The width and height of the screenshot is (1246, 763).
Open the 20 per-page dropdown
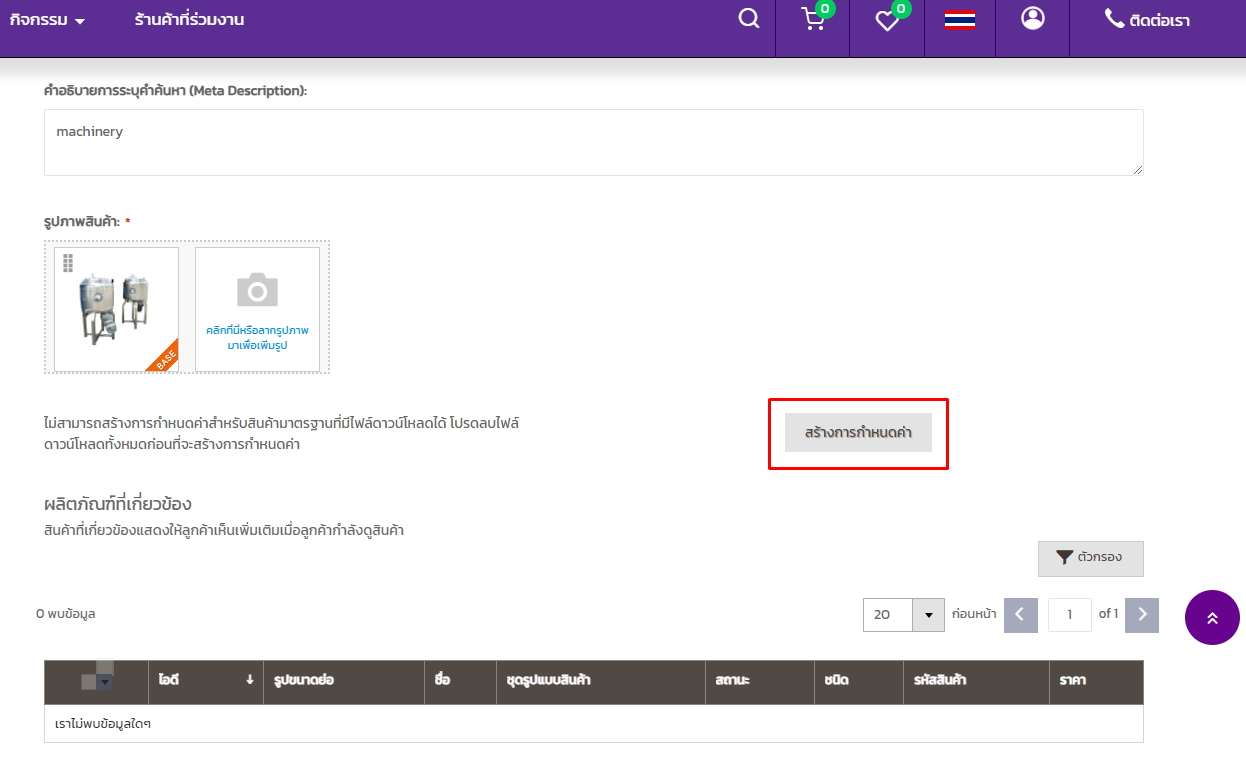(928, 615)
